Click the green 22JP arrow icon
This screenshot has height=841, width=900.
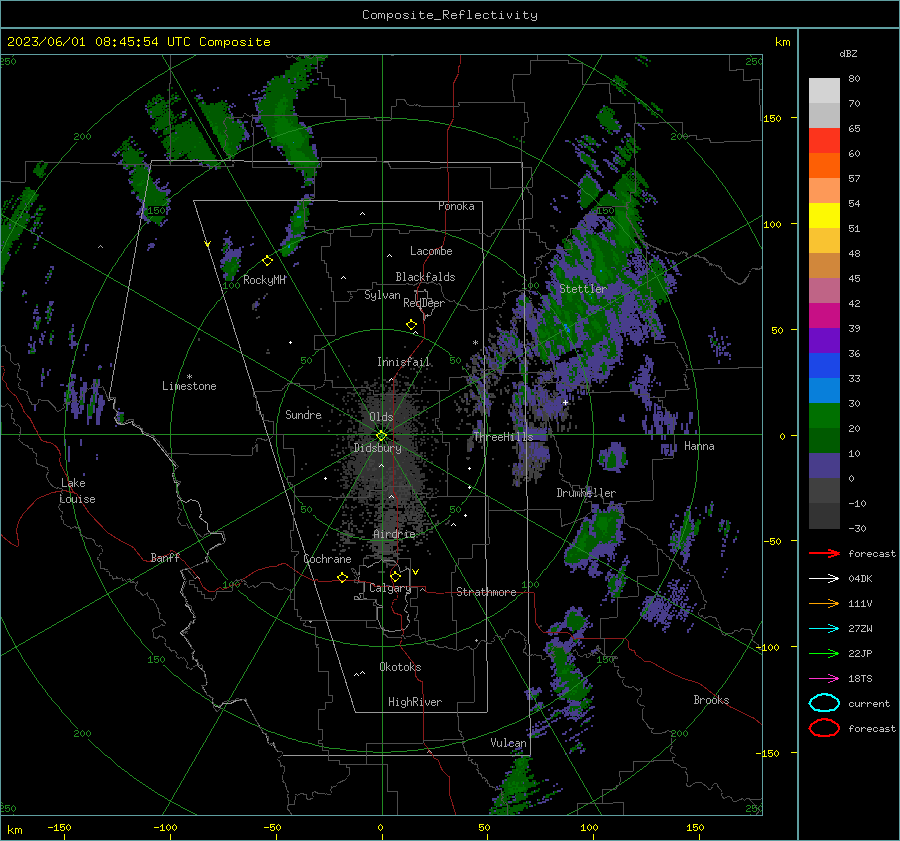click(824, 653)
